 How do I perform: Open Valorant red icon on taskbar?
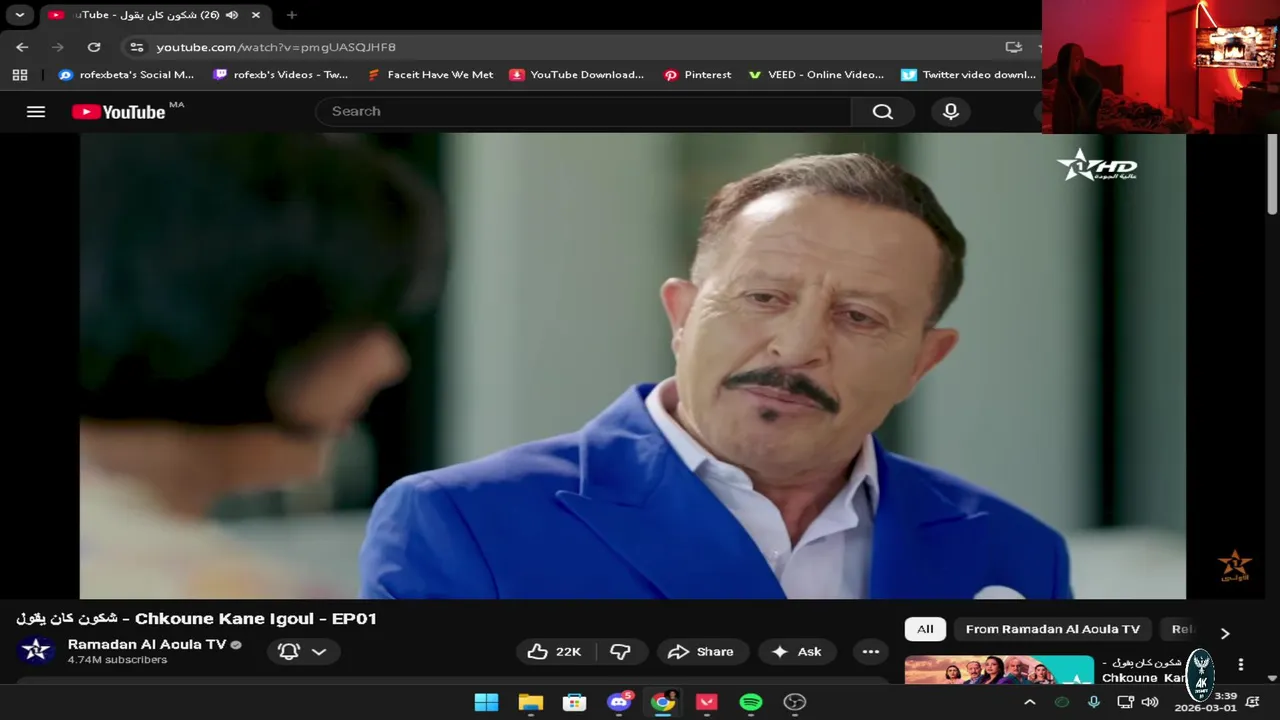pos(707,703)
